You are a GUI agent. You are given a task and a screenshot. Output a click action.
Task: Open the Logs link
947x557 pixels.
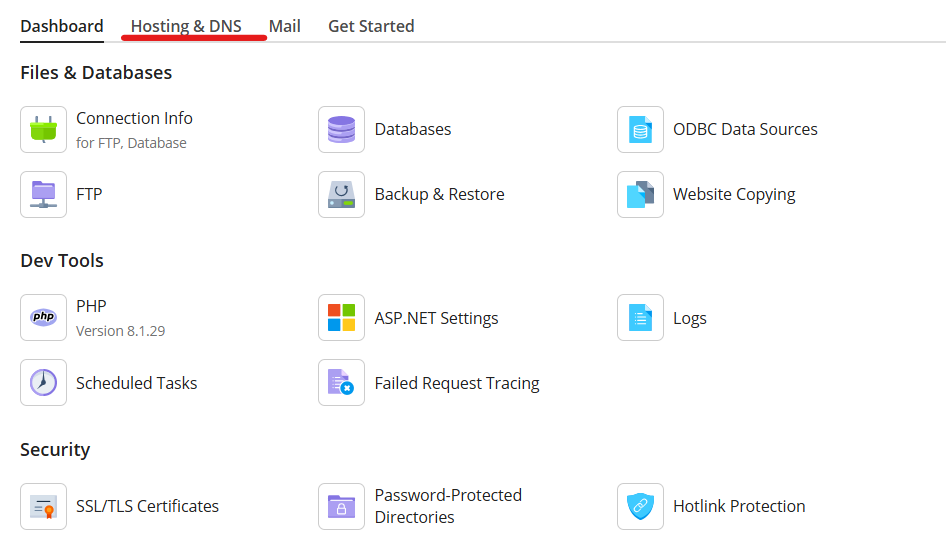690,318
